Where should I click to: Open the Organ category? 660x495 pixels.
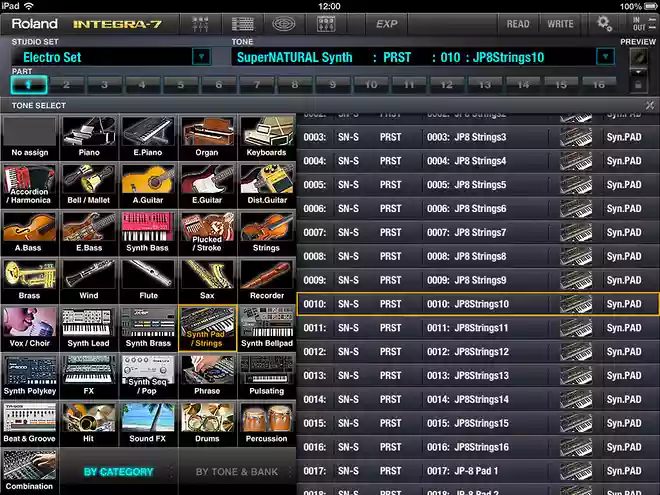tap(207, 137)
